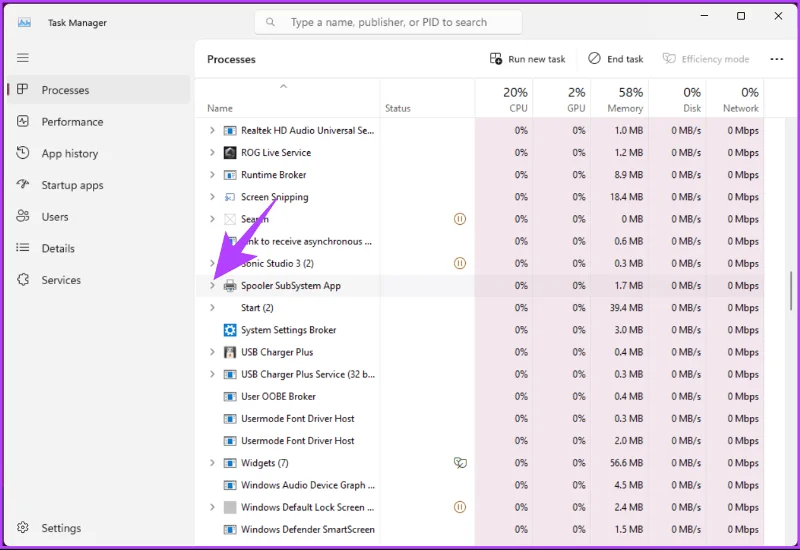This screenshot has height=550, width=800.
Task: Click the USB Charger Plus icon
Action: [230, 352]
